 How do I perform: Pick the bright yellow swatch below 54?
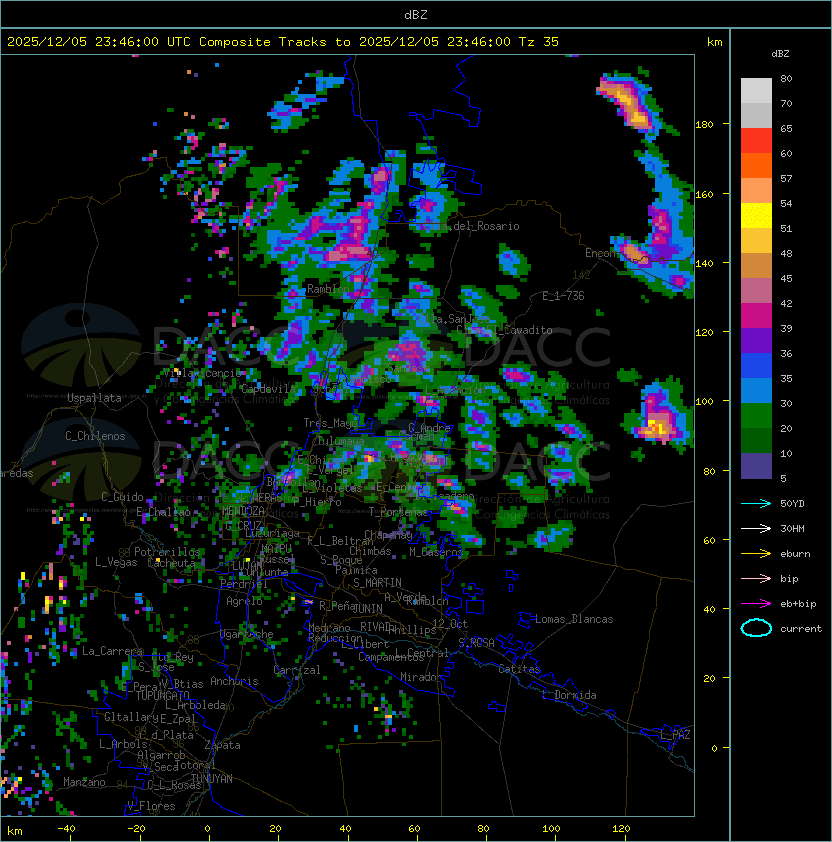click(x=756, y=216)
